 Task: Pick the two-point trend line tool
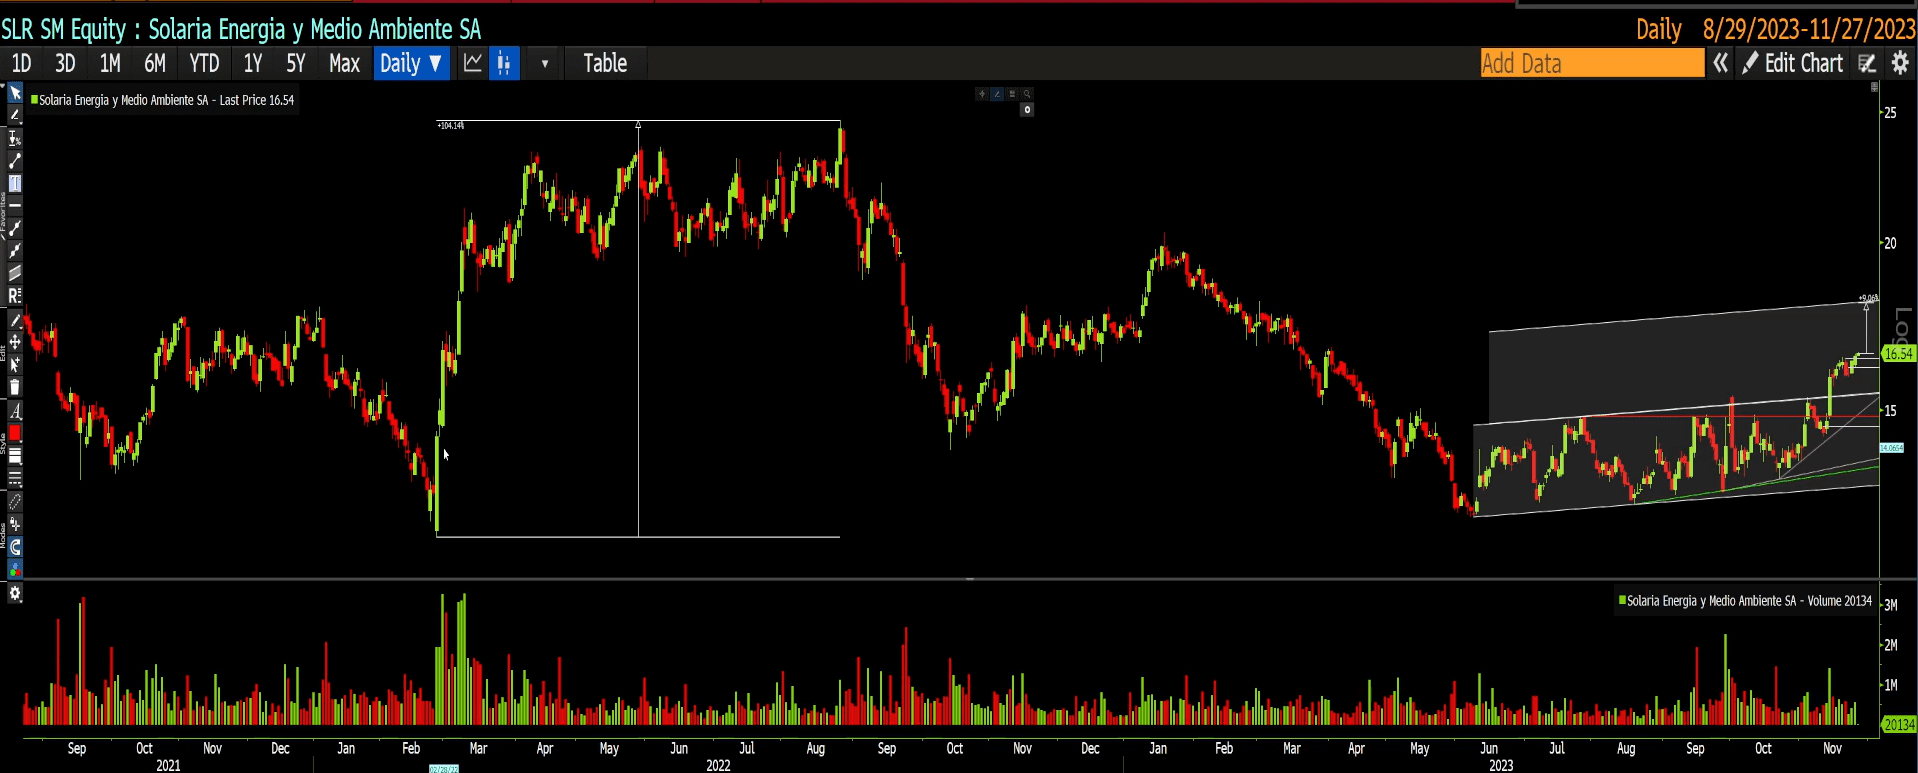click(x=15, y=161)
